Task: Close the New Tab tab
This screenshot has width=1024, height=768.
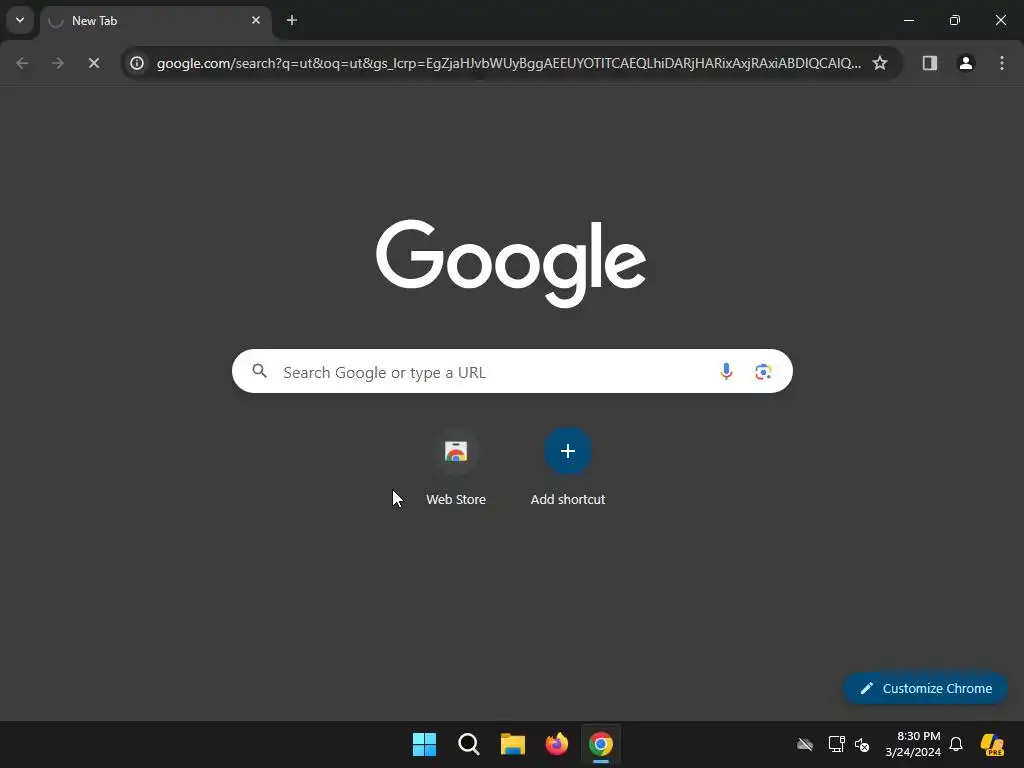Action: point(256,20)
